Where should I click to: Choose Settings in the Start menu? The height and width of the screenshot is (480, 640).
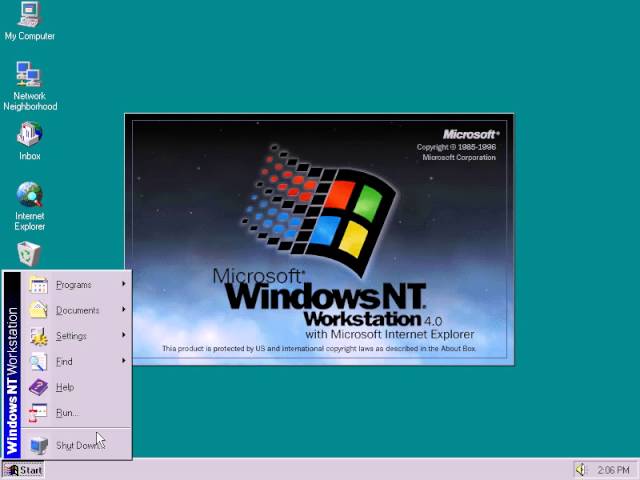(76, 336)
